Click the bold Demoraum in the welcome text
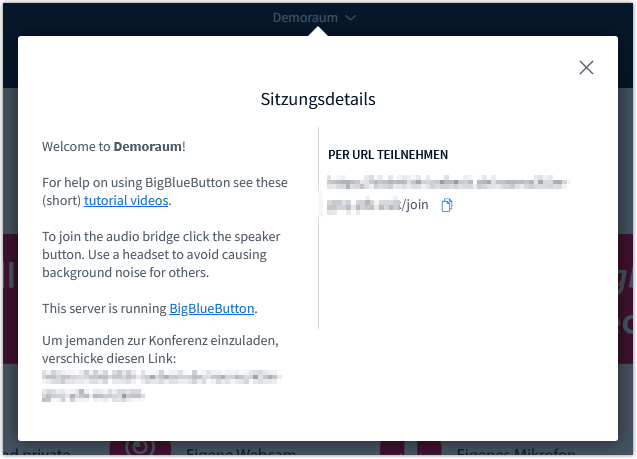The image size is (637, 459). (x=148, y=146)
